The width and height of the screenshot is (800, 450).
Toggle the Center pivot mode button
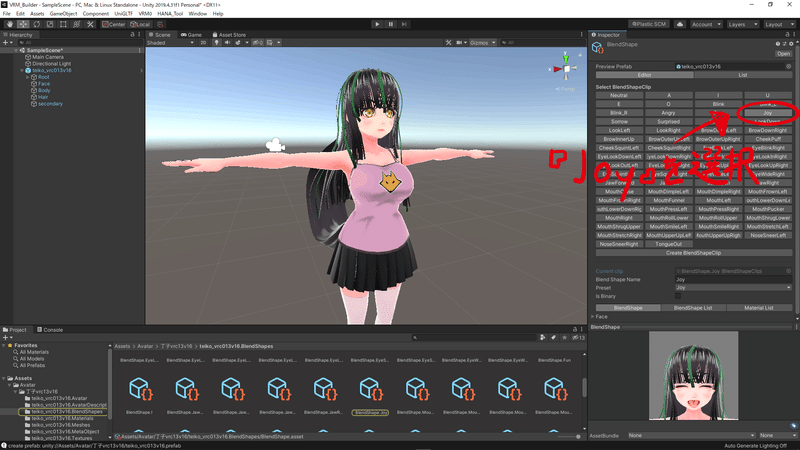113,24
